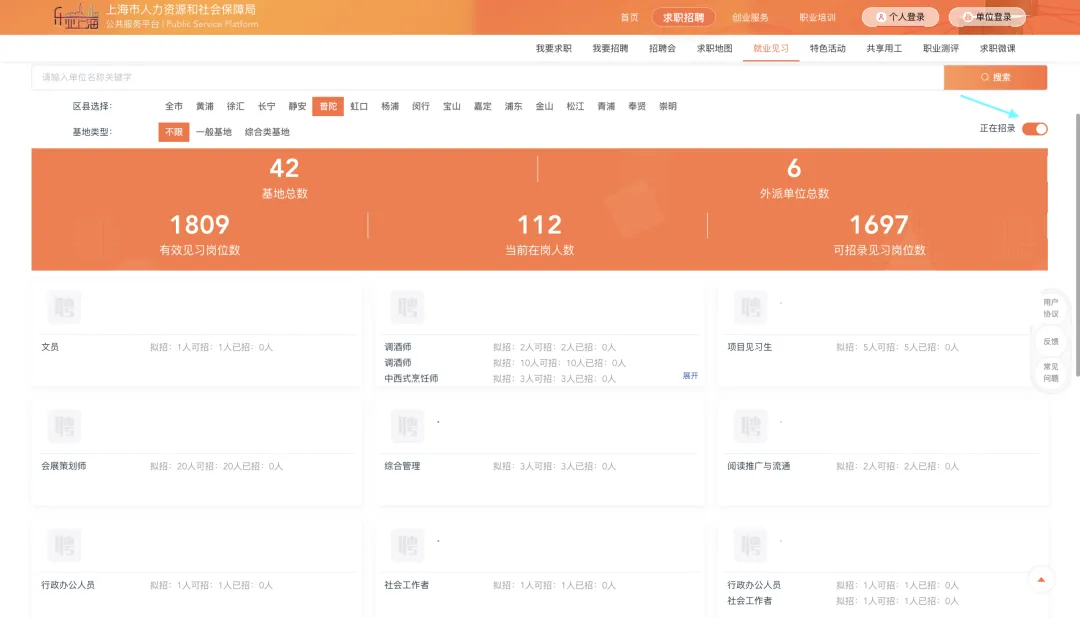The width and height of the screenshot is (1080, 618).
Task: Click the 42 基地总数 statistic
Action: [x=284, y=177]
